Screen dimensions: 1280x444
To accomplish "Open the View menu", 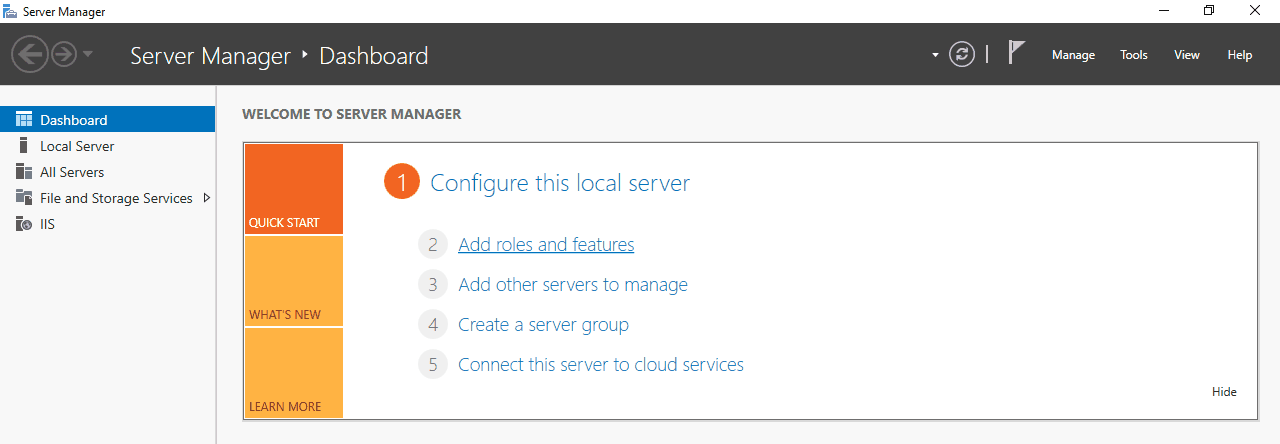I will (1187, 55).
